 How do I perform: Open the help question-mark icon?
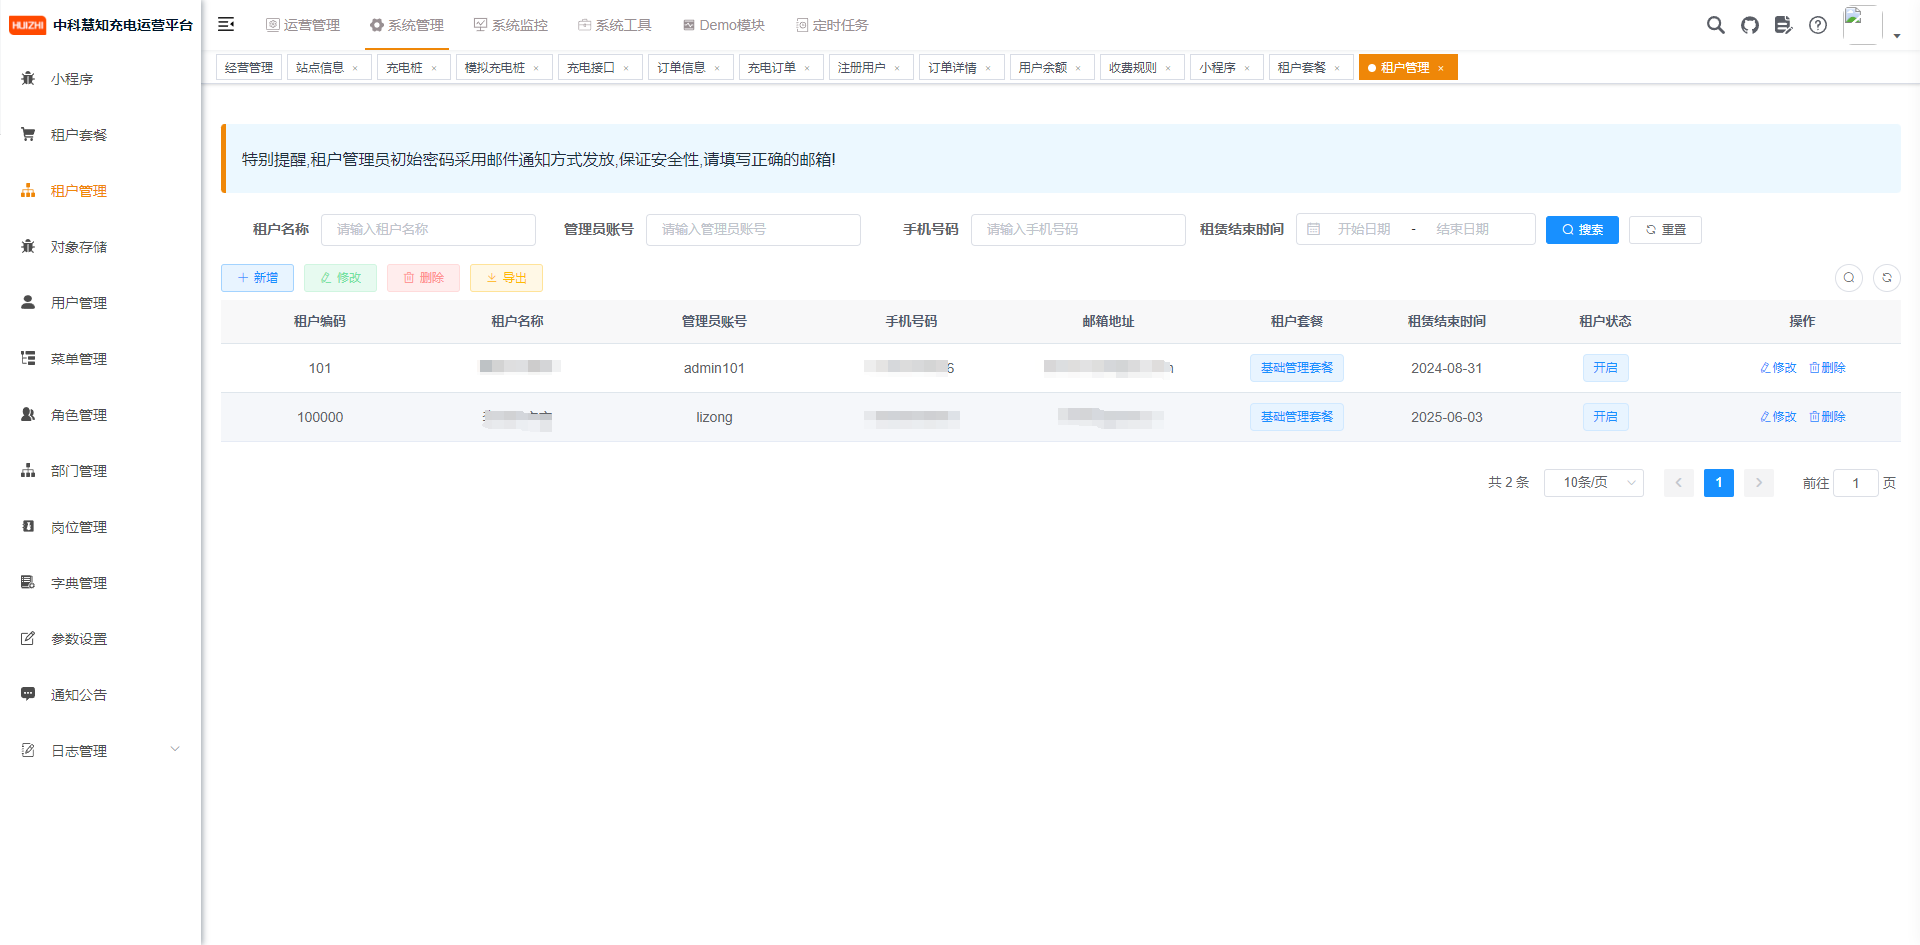tap(1817, 25)
